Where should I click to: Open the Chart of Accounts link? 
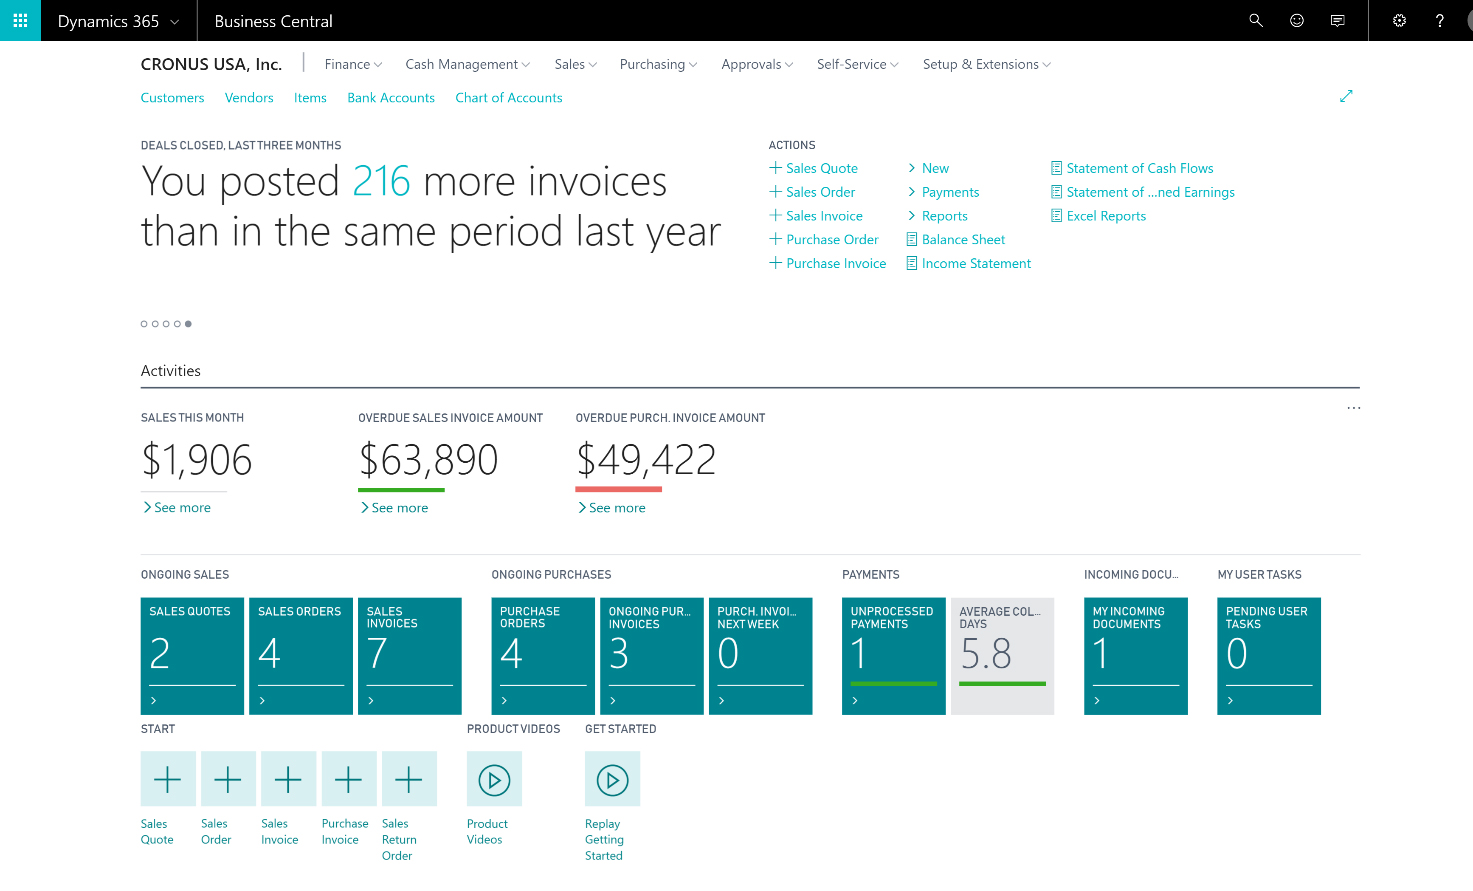coord(508,98)
